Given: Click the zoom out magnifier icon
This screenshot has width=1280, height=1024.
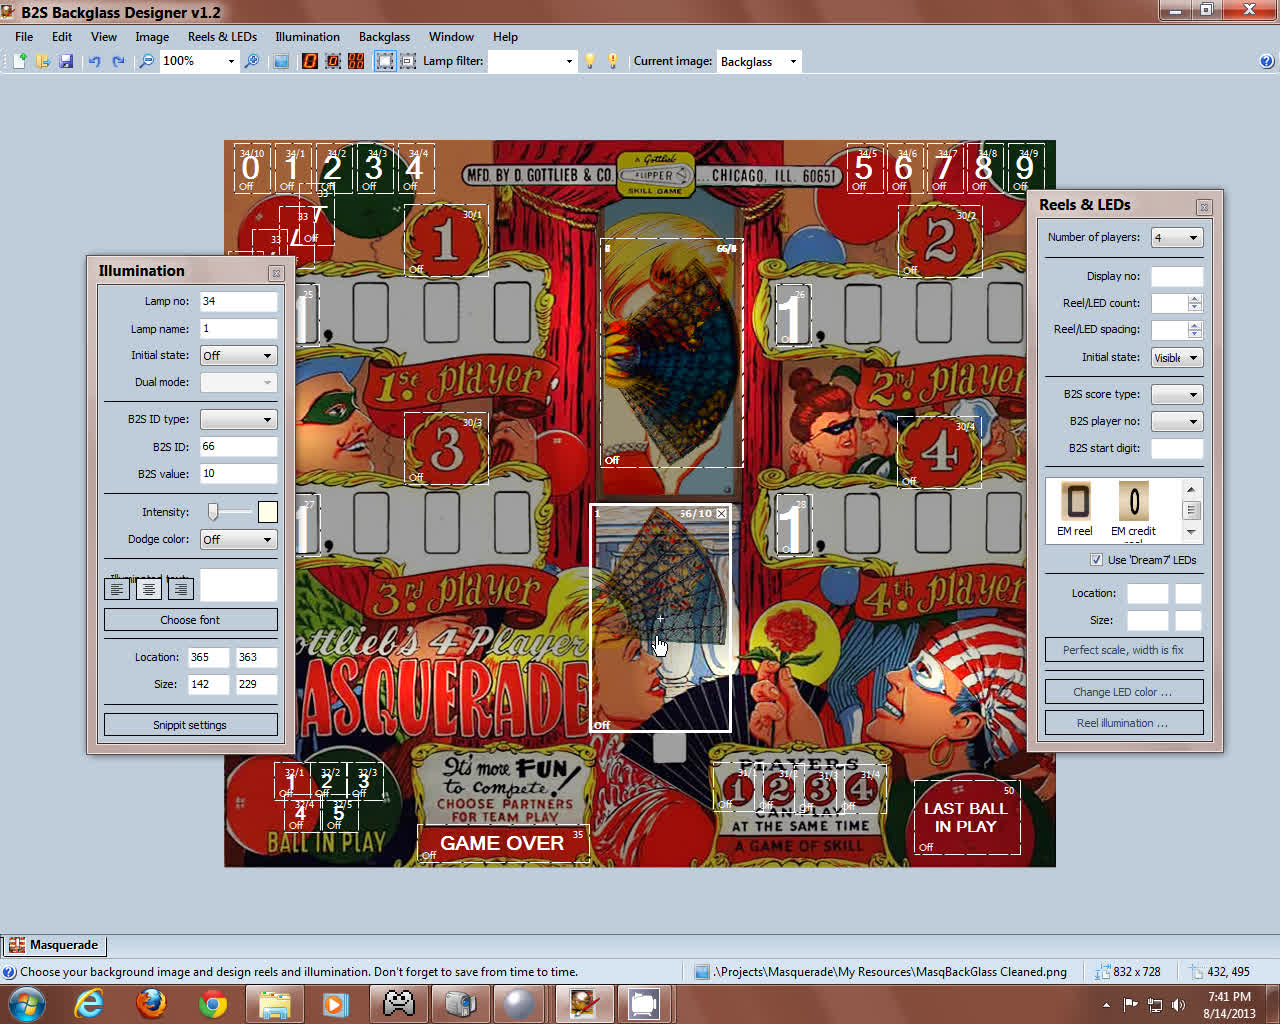Looking at the screenshot, I should pos(147,61).
